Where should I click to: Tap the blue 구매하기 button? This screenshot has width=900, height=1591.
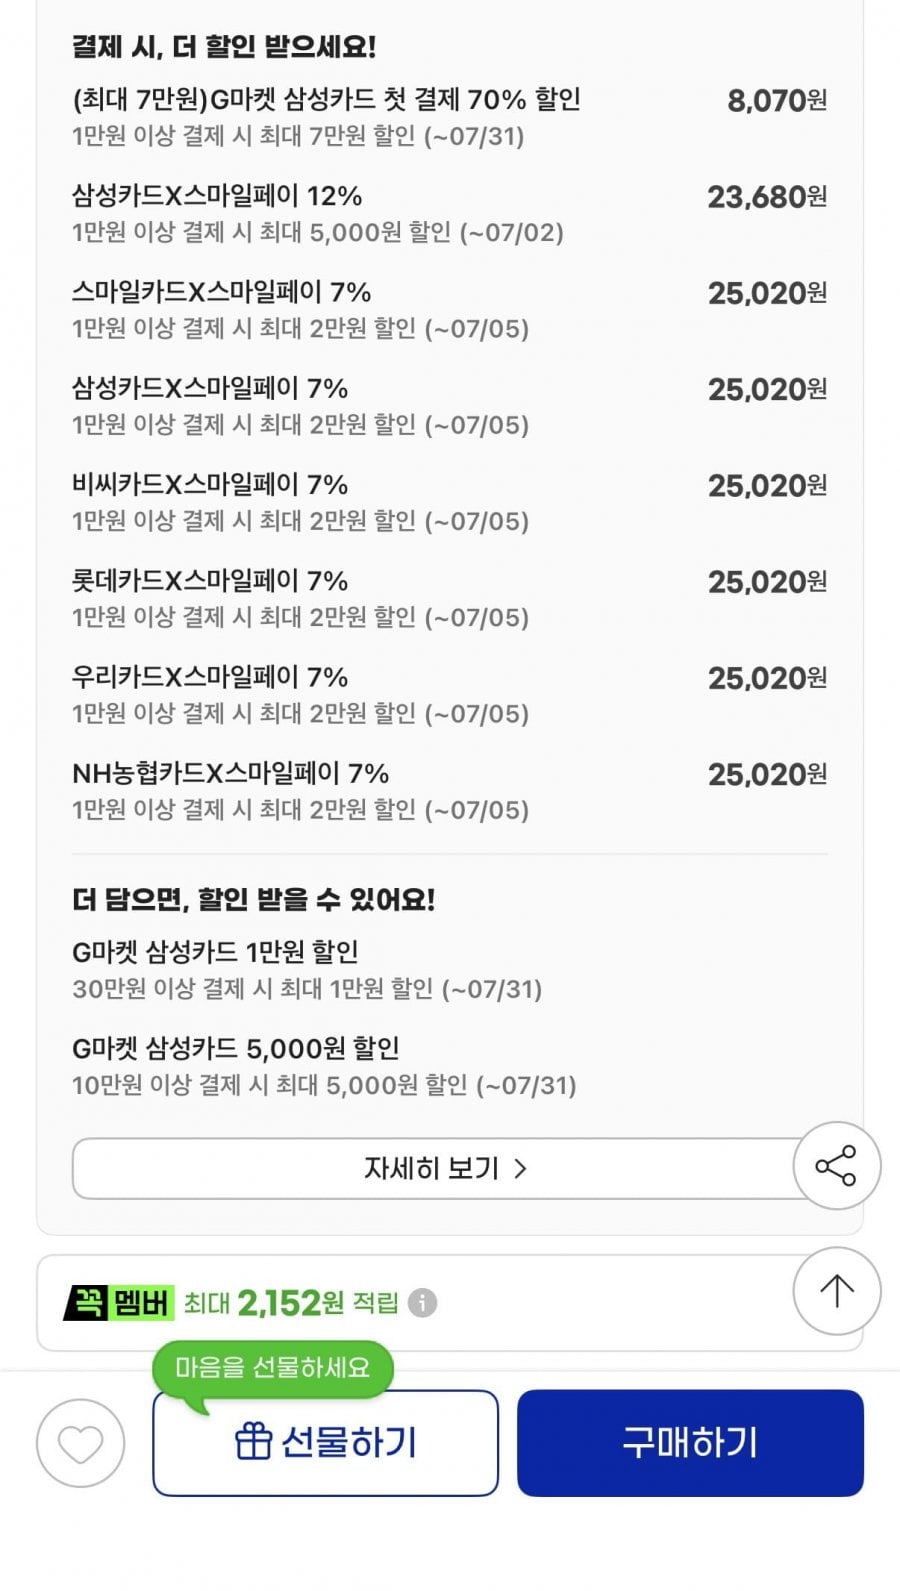[x=690, y=1443]
